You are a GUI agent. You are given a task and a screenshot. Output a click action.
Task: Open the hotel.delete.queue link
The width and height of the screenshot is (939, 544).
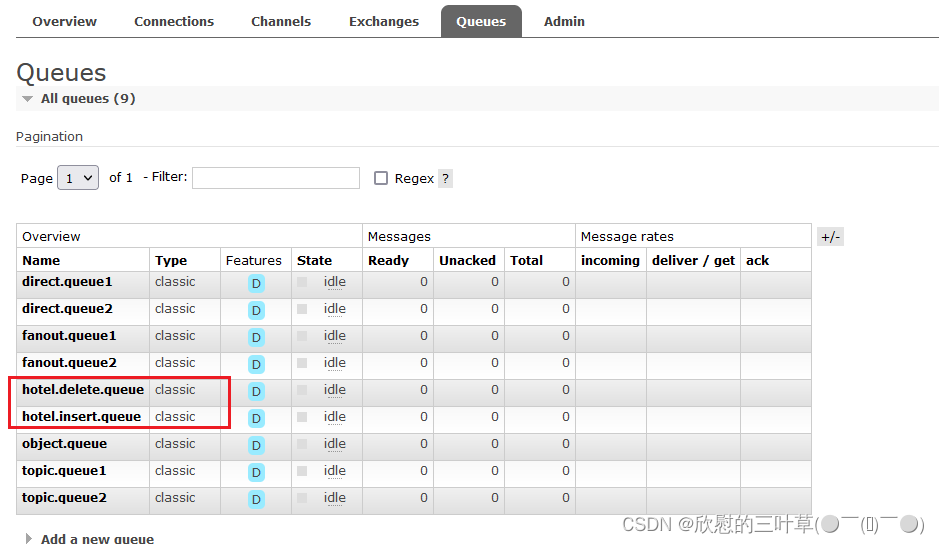(x=83, y=389)
